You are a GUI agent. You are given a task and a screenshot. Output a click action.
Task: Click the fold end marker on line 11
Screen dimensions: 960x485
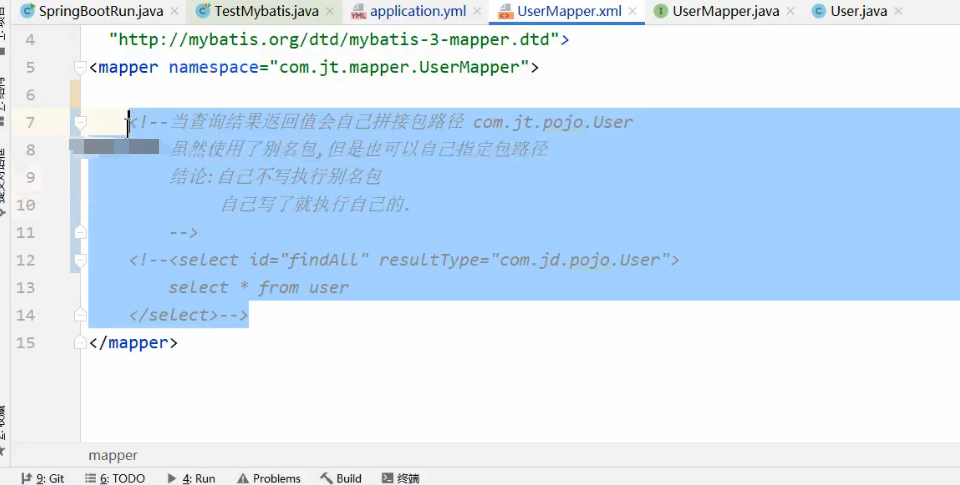point(80,232)
